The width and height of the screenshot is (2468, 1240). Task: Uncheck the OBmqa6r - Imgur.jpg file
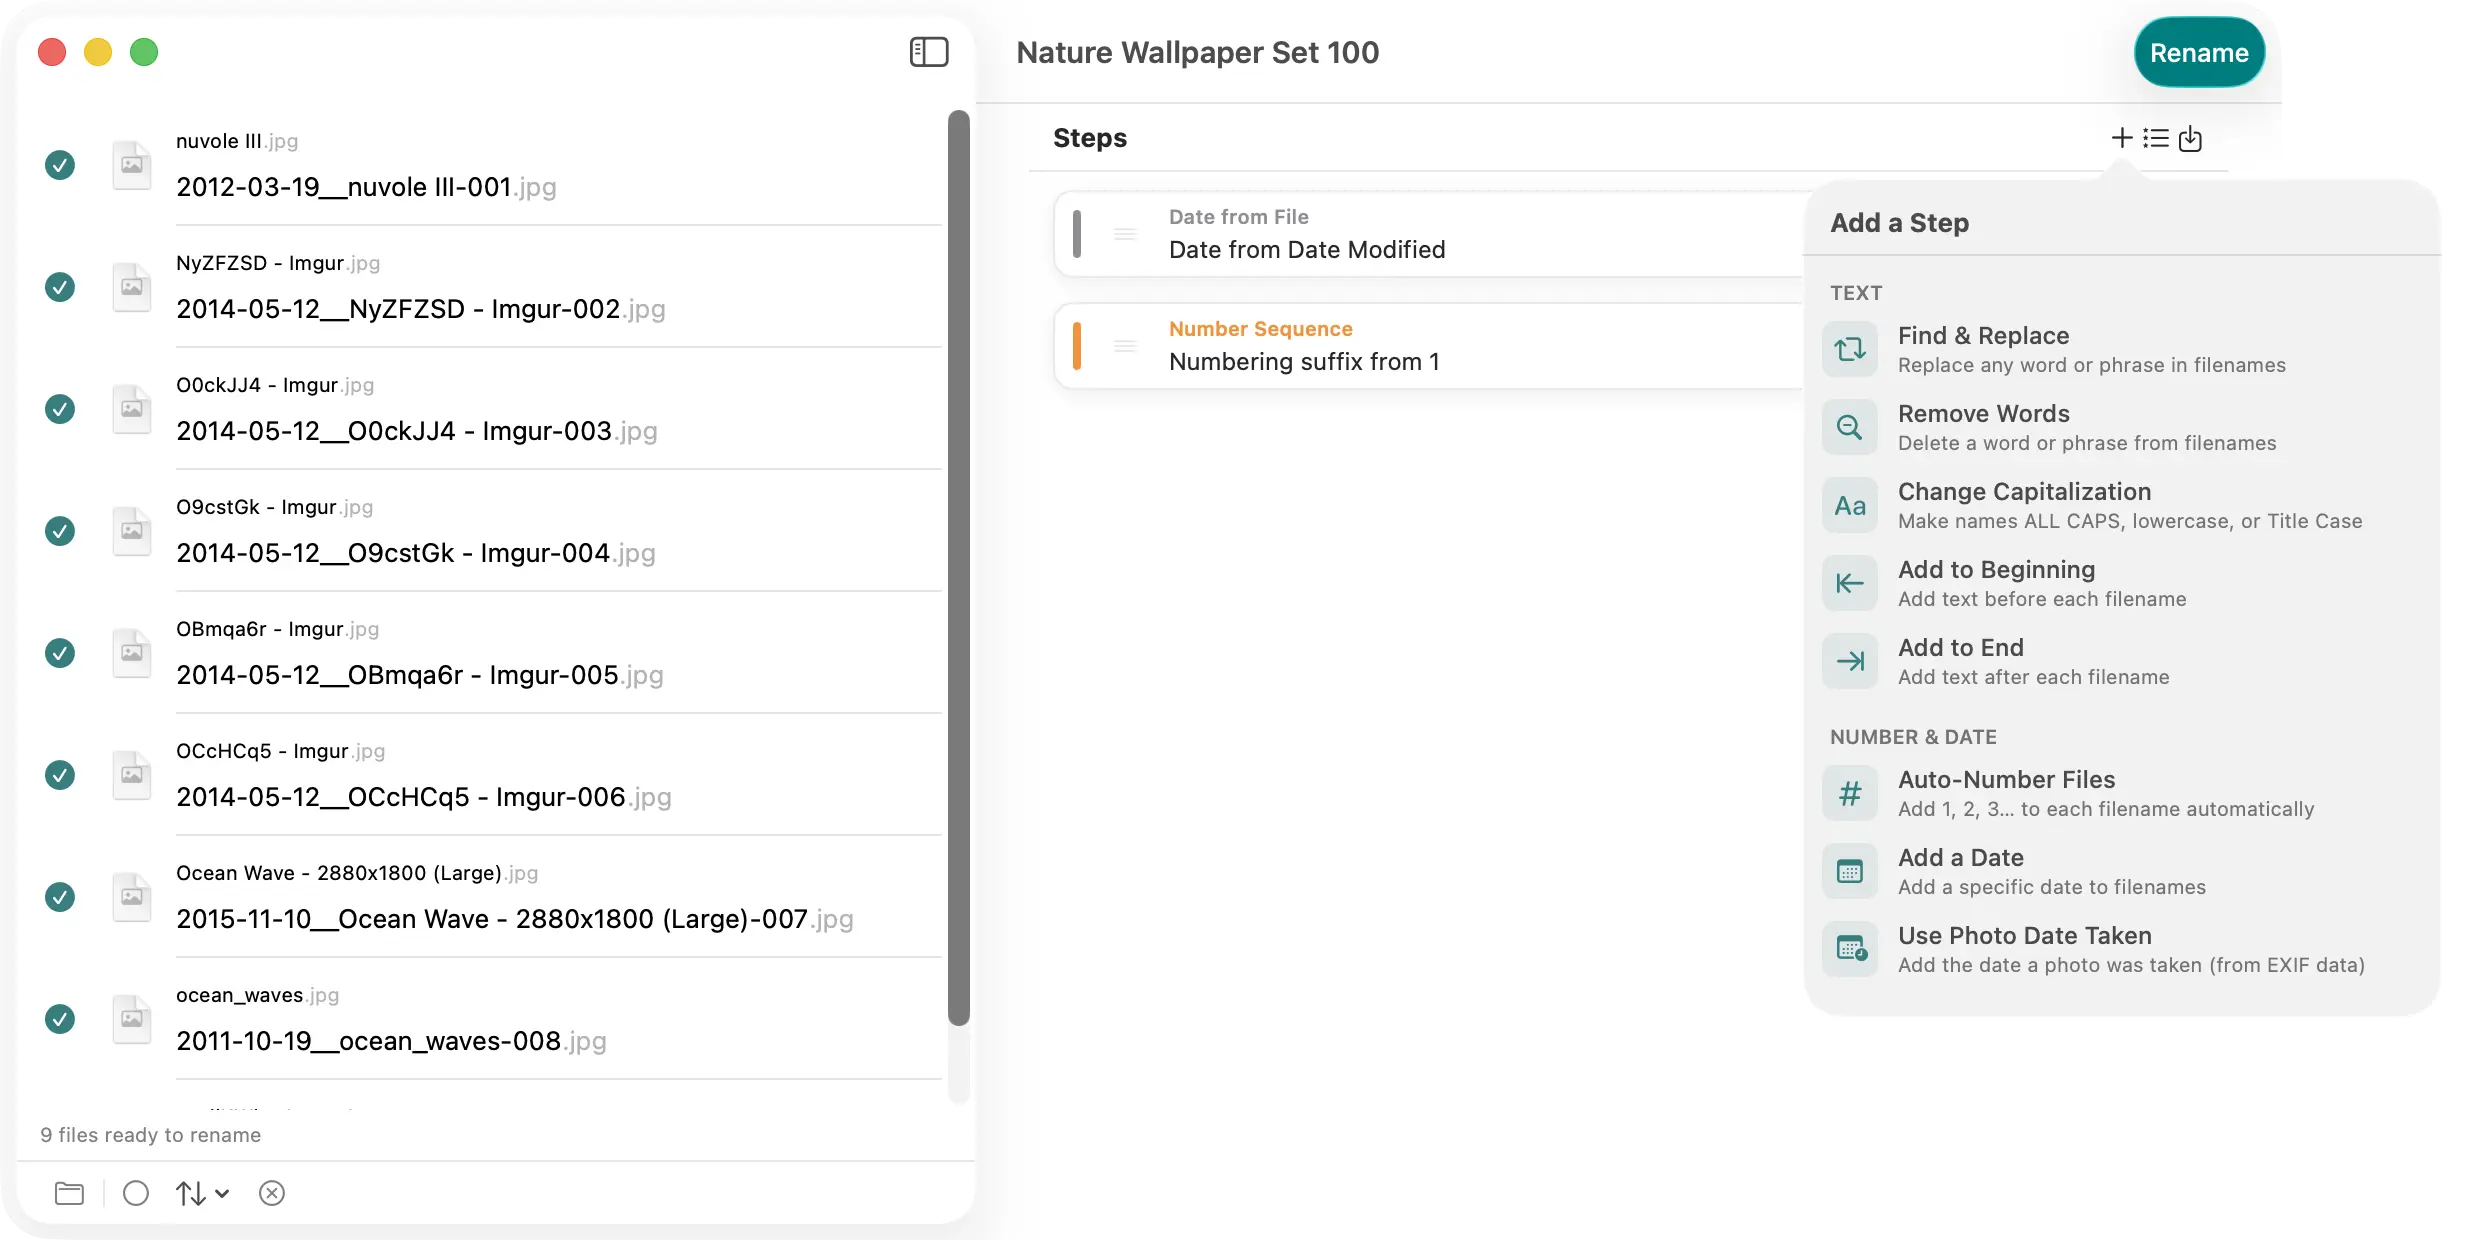[x=60, y=653]
